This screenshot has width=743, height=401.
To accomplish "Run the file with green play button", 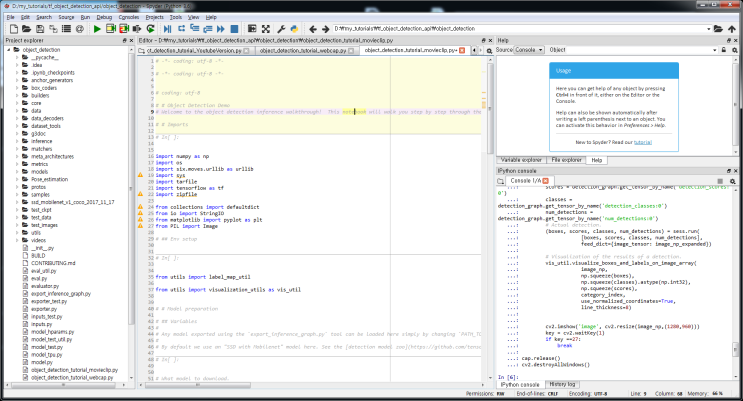I will pos(96,29).
